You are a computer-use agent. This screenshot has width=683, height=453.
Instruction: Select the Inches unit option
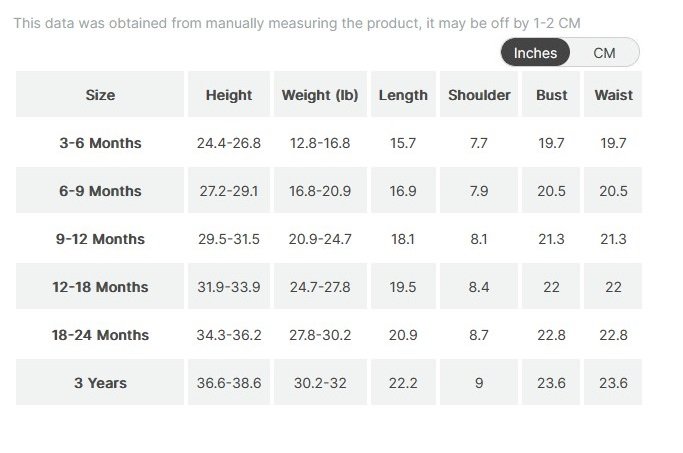[x=535, y=53]
